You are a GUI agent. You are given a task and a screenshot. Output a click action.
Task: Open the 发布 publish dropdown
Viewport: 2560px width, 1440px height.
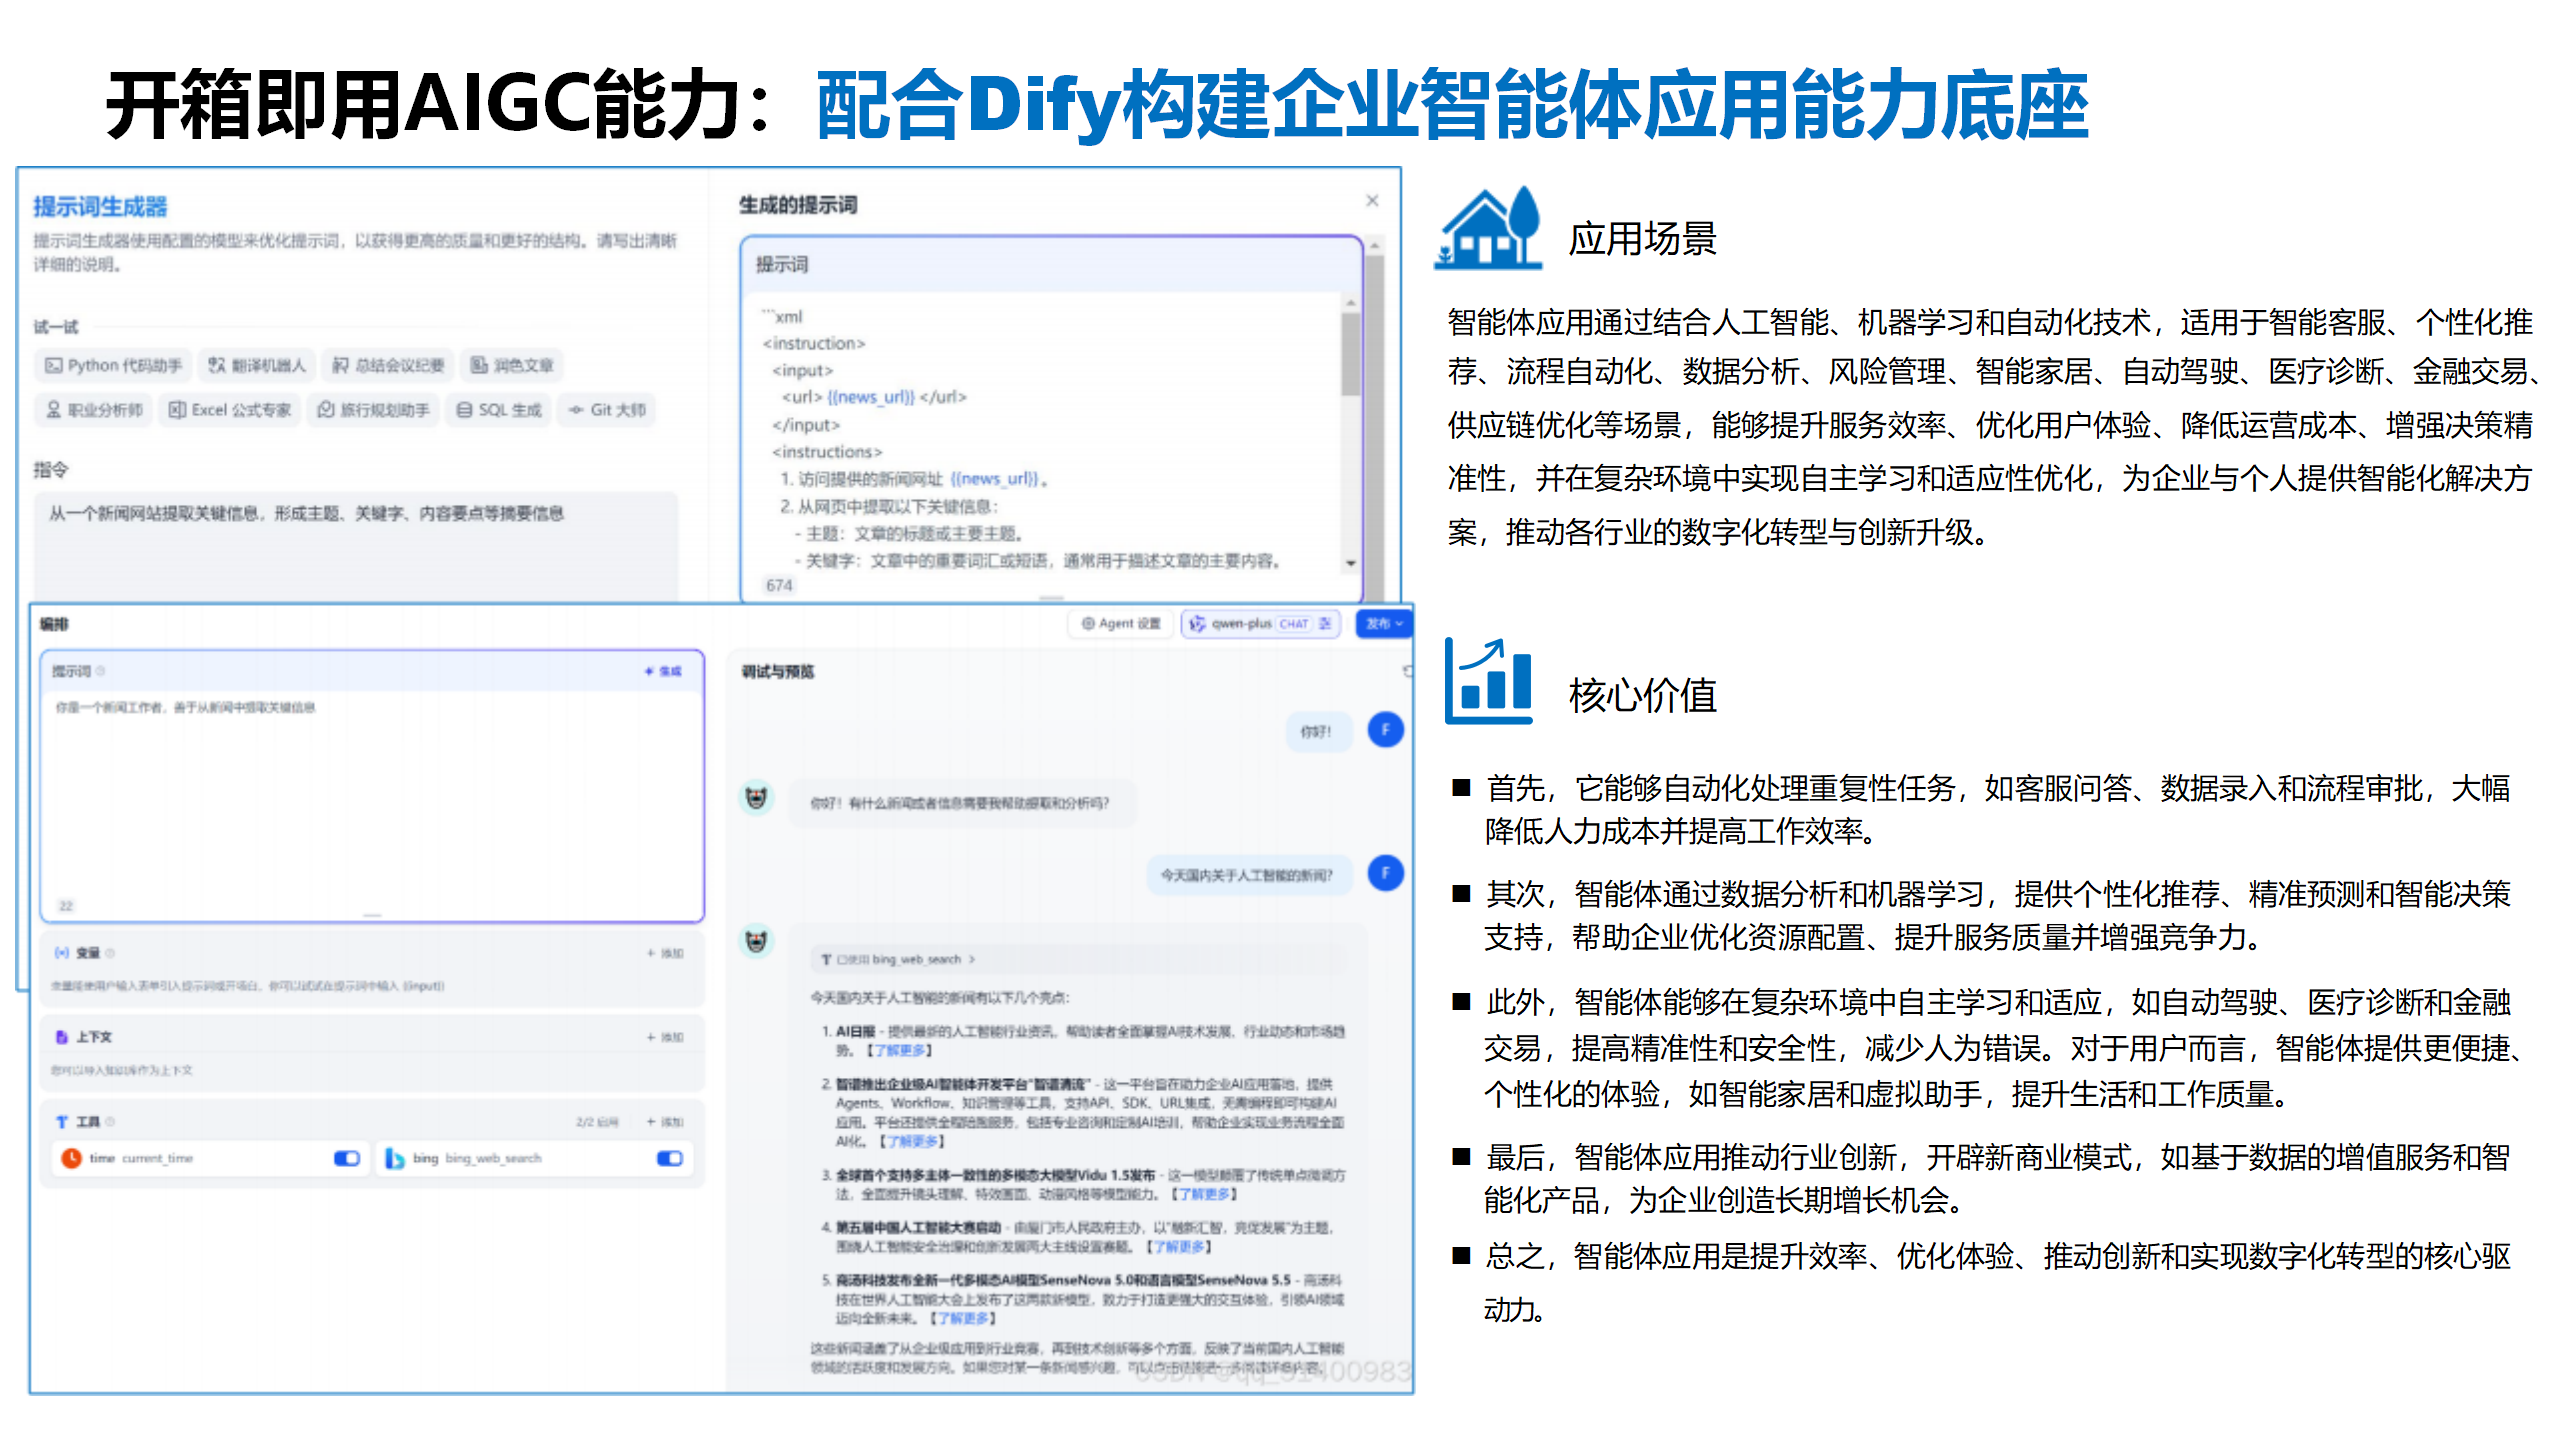pos(1384,623)
